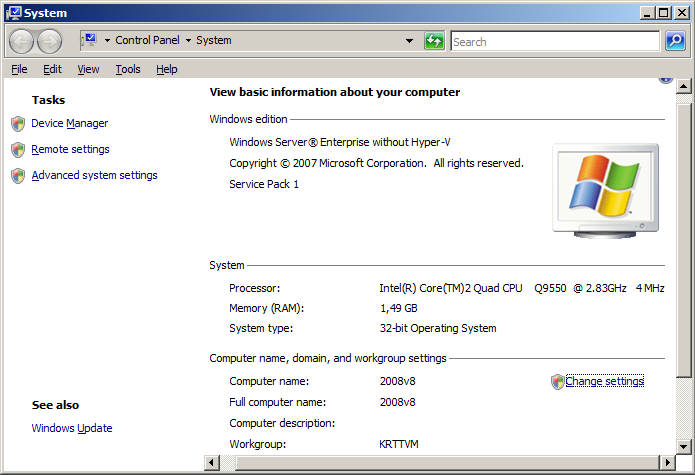The height and width of the screenshot is (475, 695).
Task: Open the View menu
Action: (88, 69)
